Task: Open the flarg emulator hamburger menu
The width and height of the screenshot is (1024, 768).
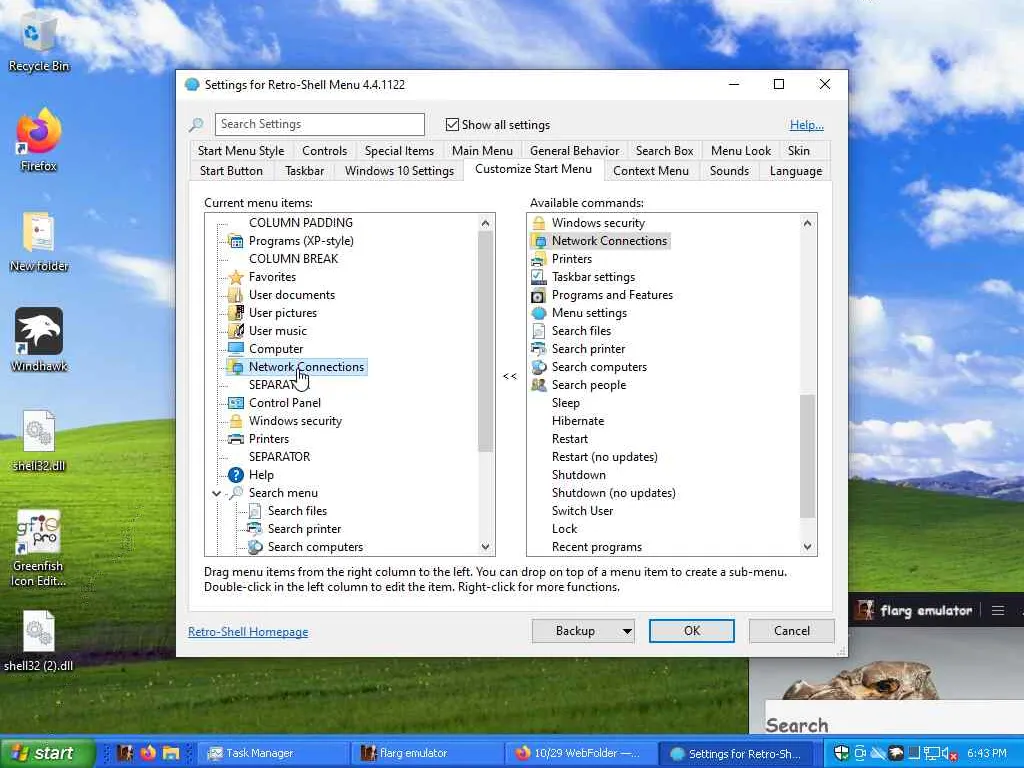Action: pos(998,611)
